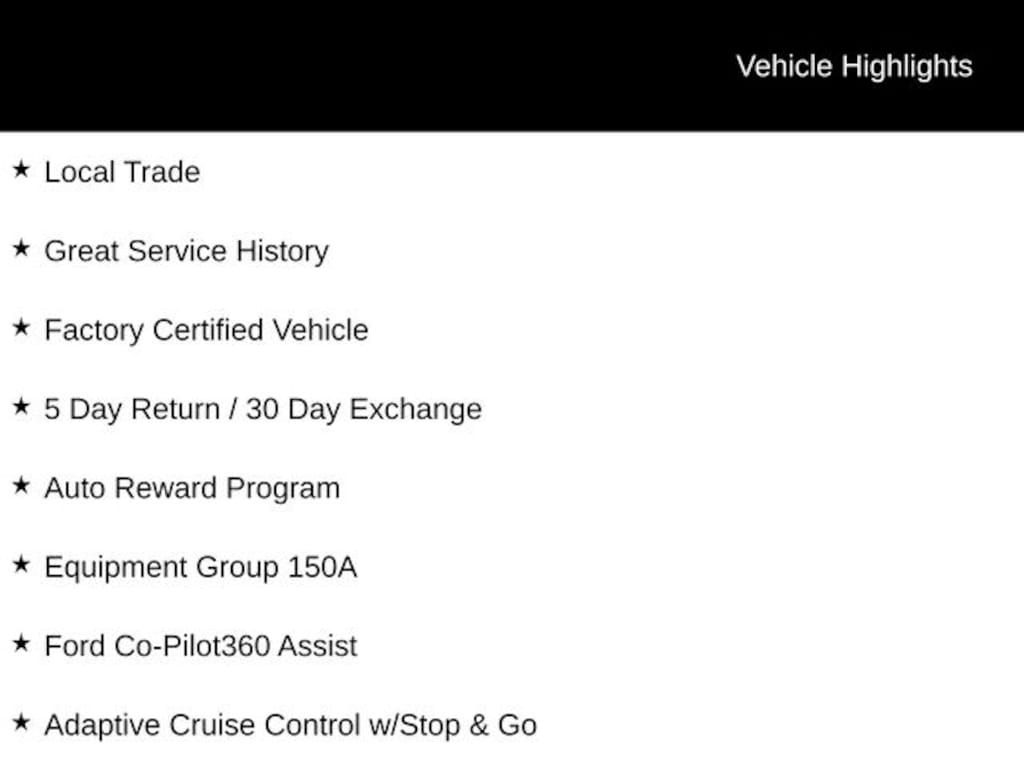Select the Auto Reward Program text
1024x768 pixels.
192,488
